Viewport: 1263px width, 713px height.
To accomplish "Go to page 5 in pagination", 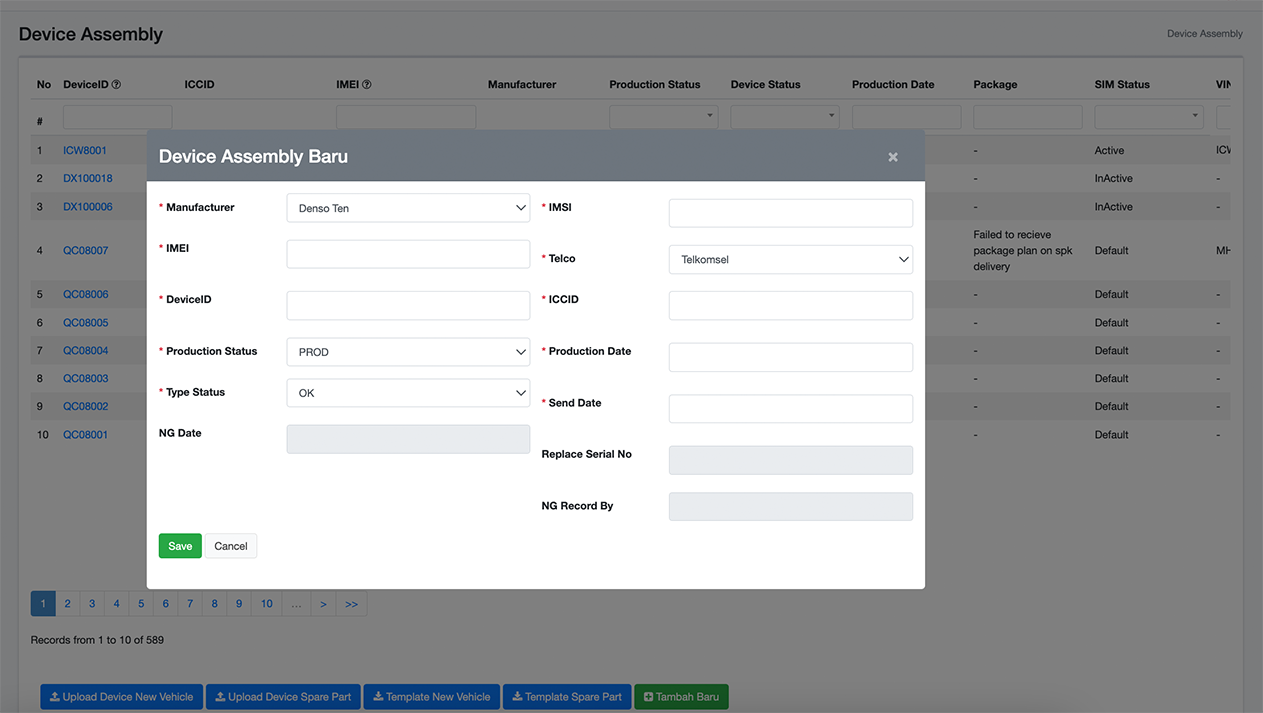I will tap(141, 604).
